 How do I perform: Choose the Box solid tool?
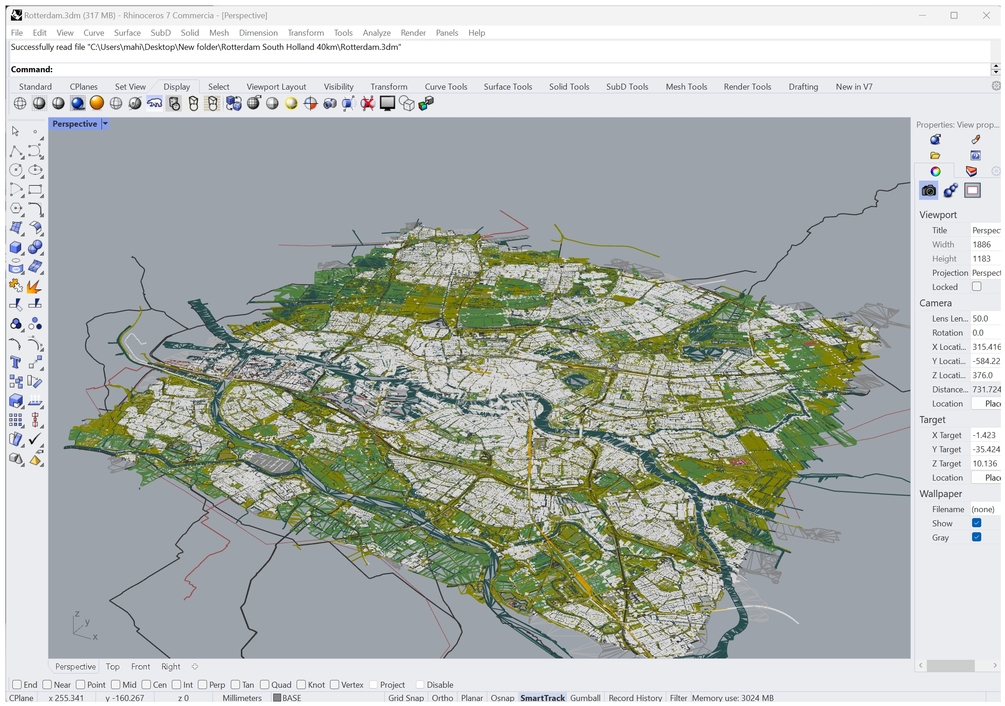16,247
